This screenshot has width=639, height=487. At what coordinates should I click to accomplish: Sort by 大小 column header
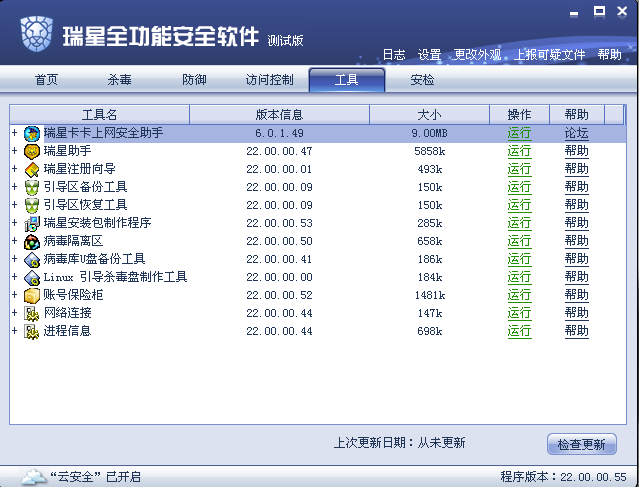429,115
